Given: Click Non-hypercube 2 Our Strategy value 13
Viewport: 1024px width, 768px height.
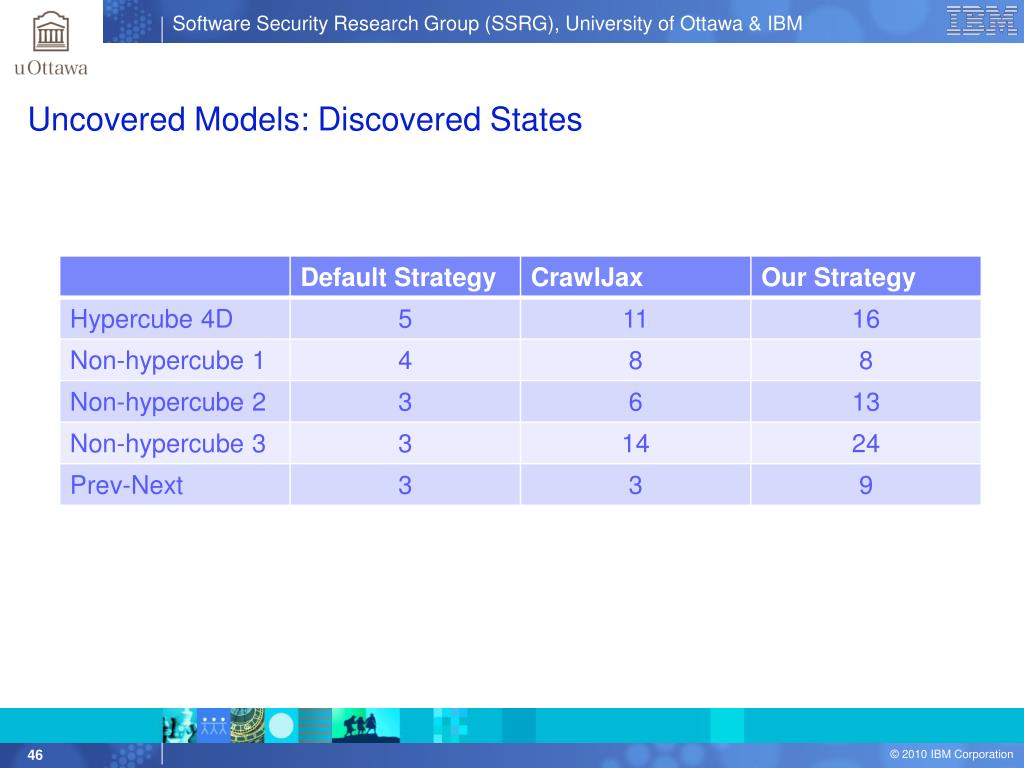Looking at the screenshot, I should [866, 402].
